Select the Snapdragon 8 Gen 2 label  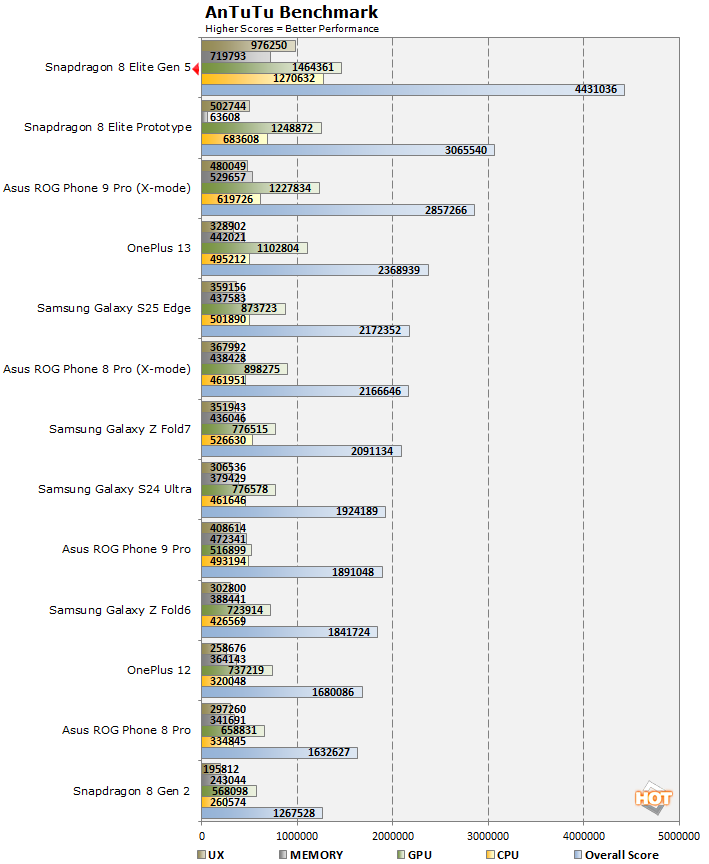tap(132, 791)
